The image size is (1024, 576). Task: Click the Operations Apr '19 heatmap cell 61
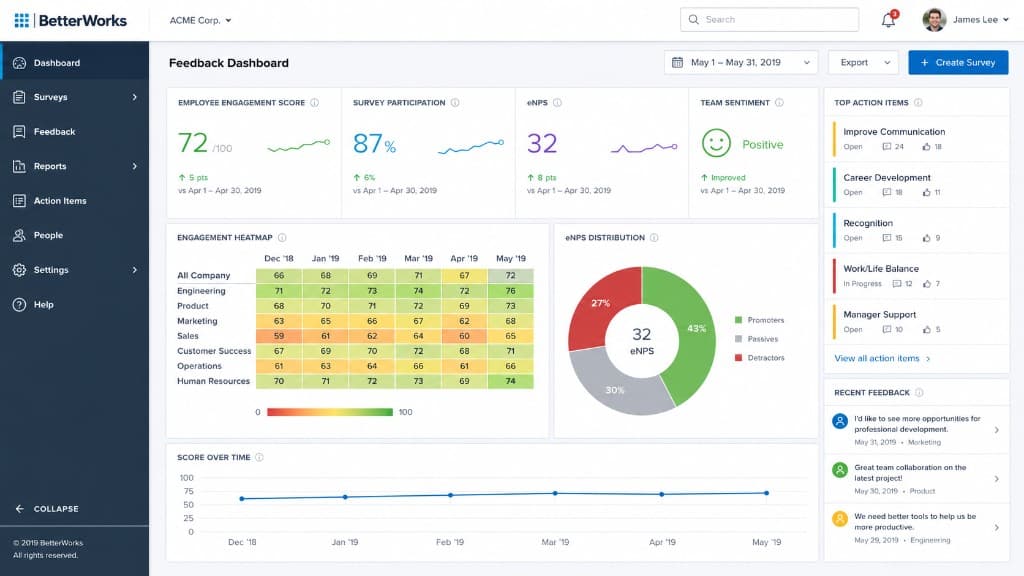(464, 366)
